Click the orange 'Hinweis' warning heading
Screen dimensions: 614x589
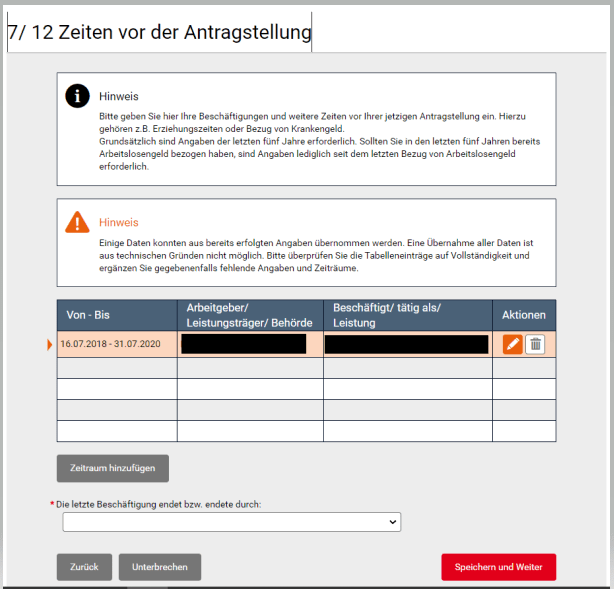click(119, 222)
